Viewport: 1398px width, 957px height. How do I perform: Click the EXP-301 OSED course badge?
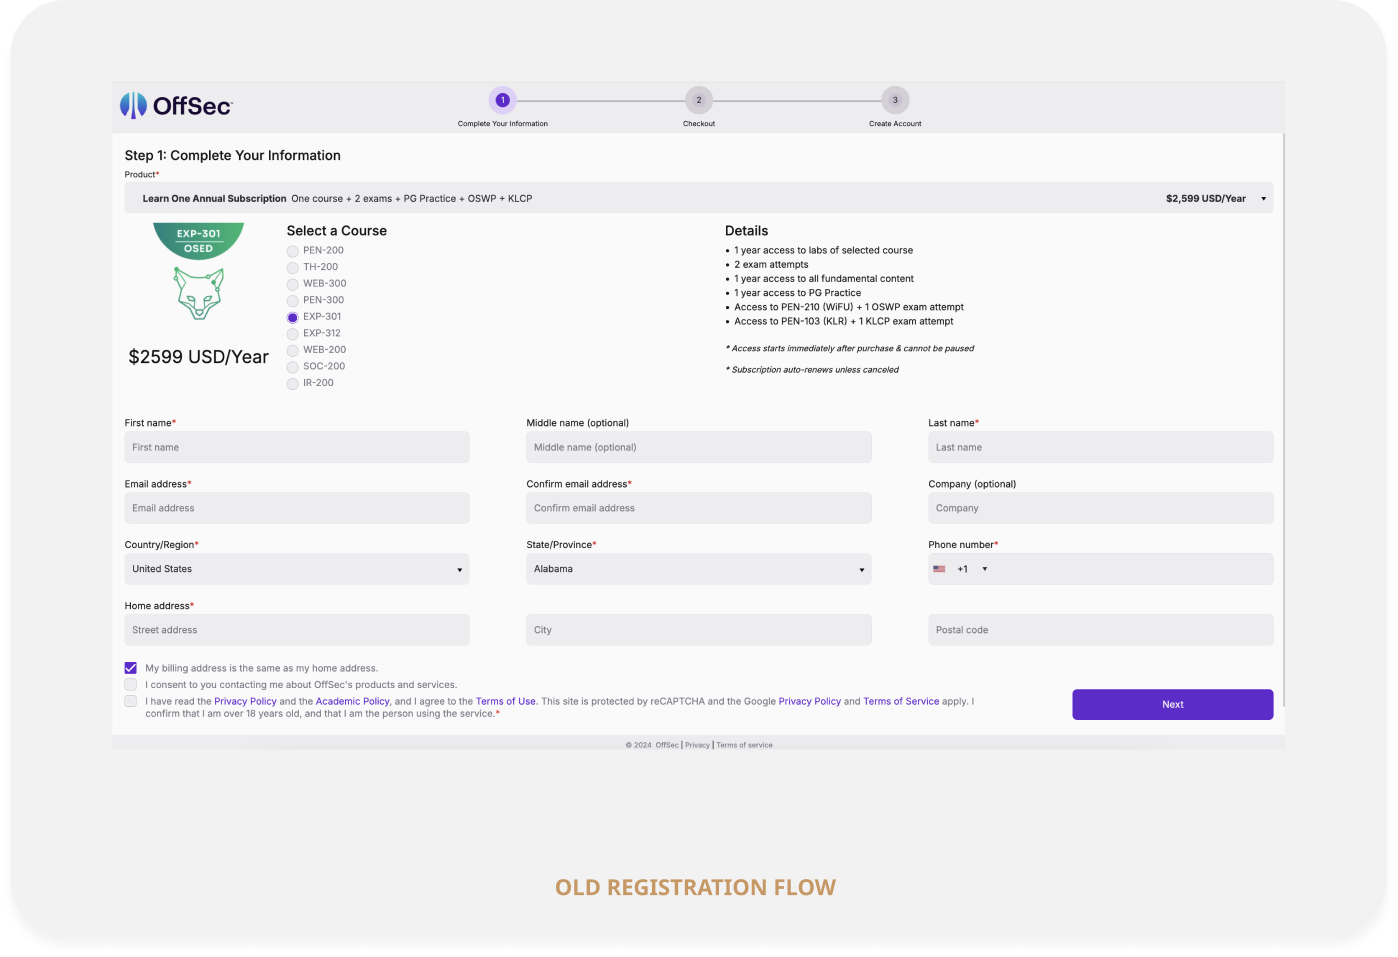click(x=198, y=271)
